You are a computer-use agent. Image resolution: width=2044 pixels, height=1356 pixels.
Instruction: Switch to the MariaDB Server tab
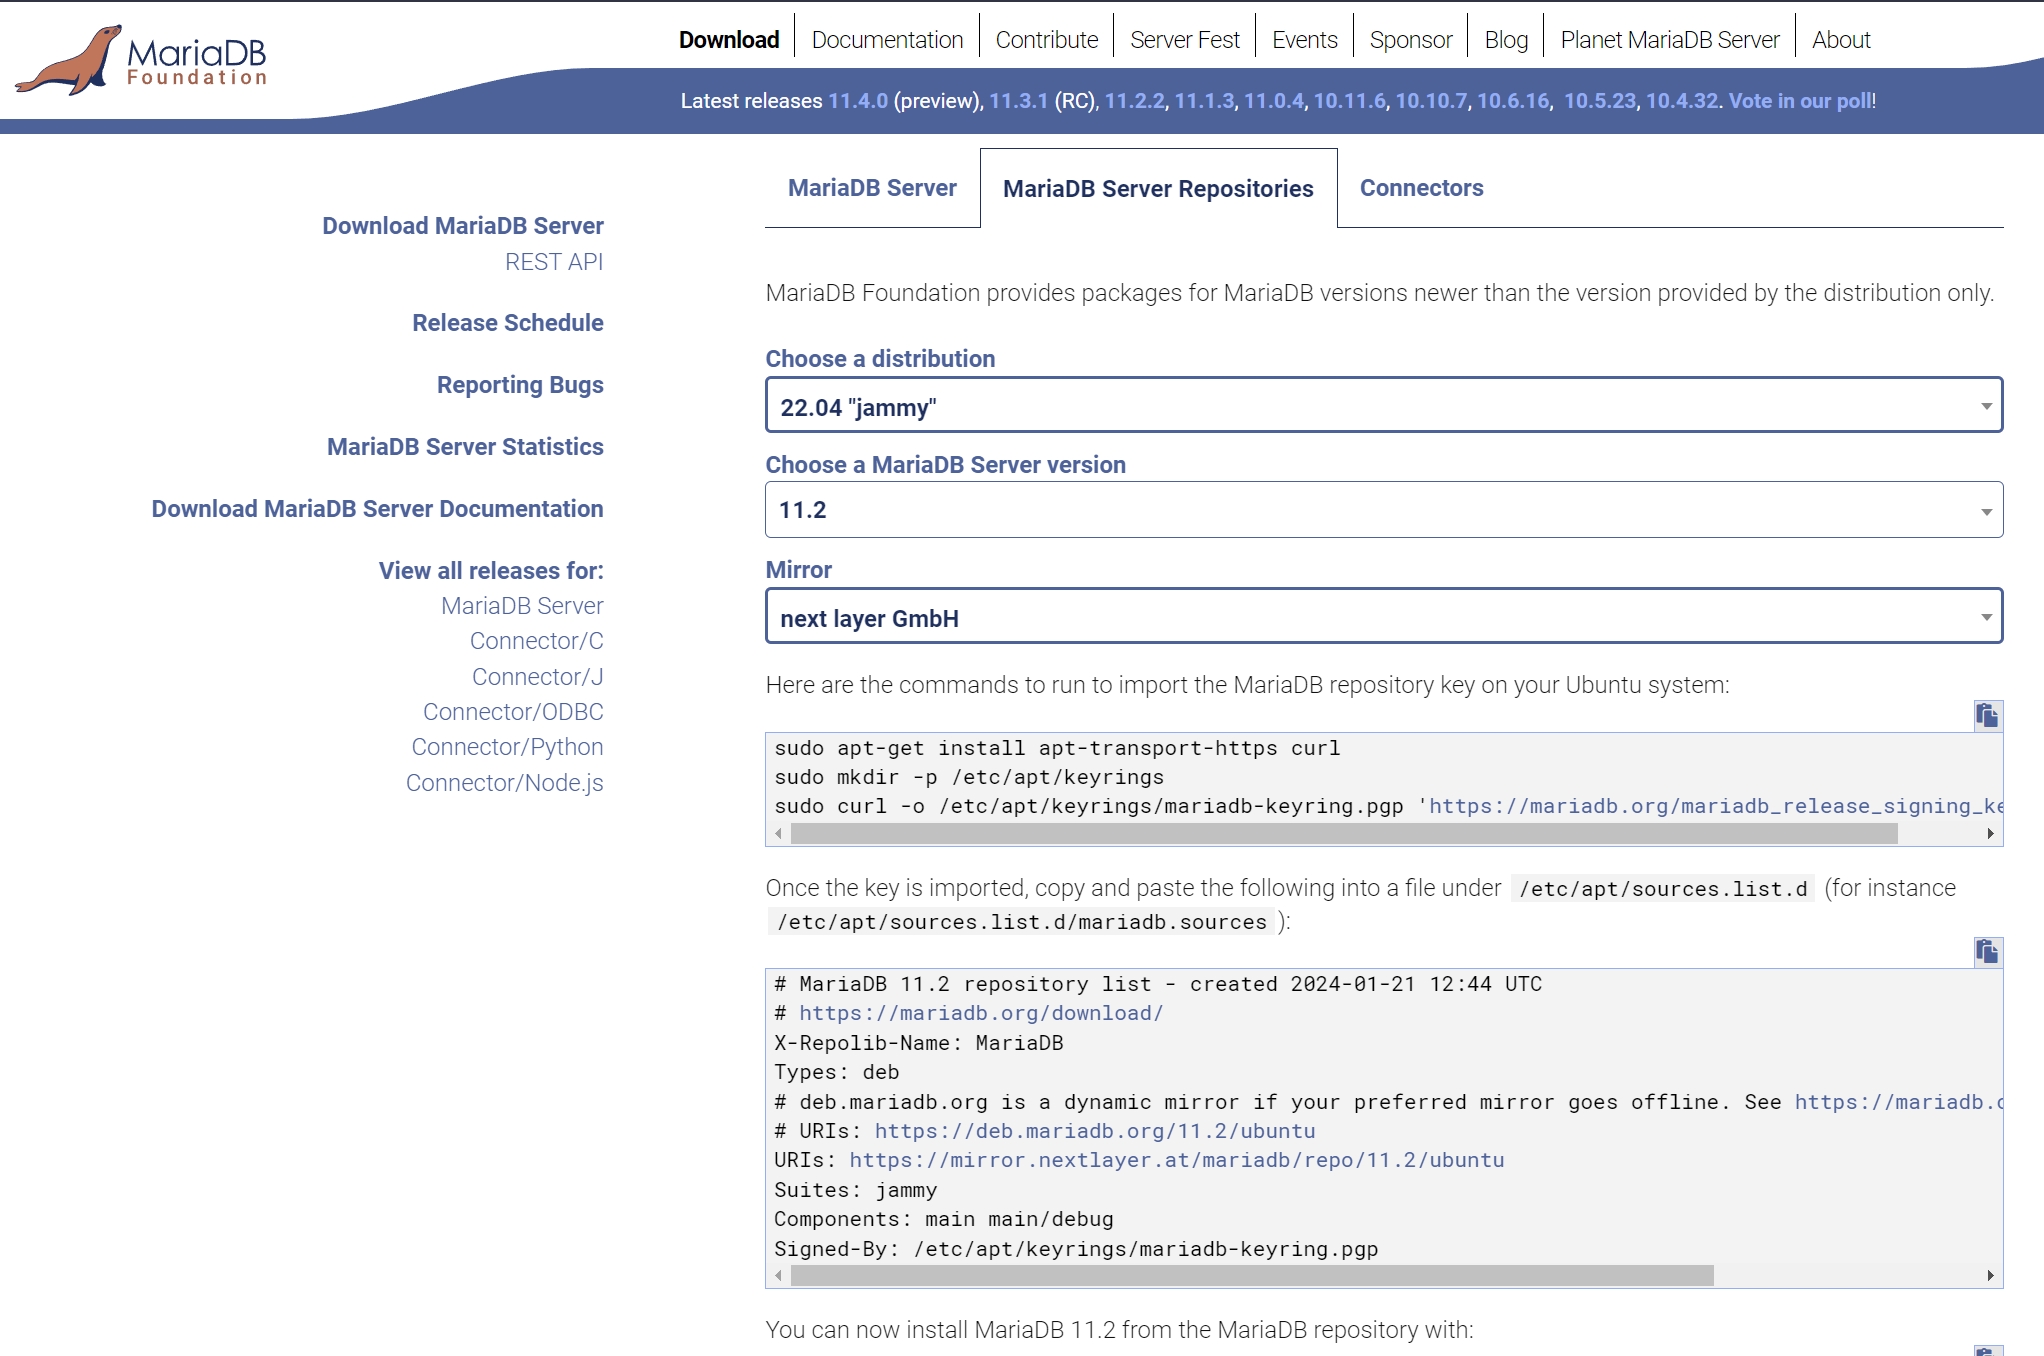tap(872, 188)
